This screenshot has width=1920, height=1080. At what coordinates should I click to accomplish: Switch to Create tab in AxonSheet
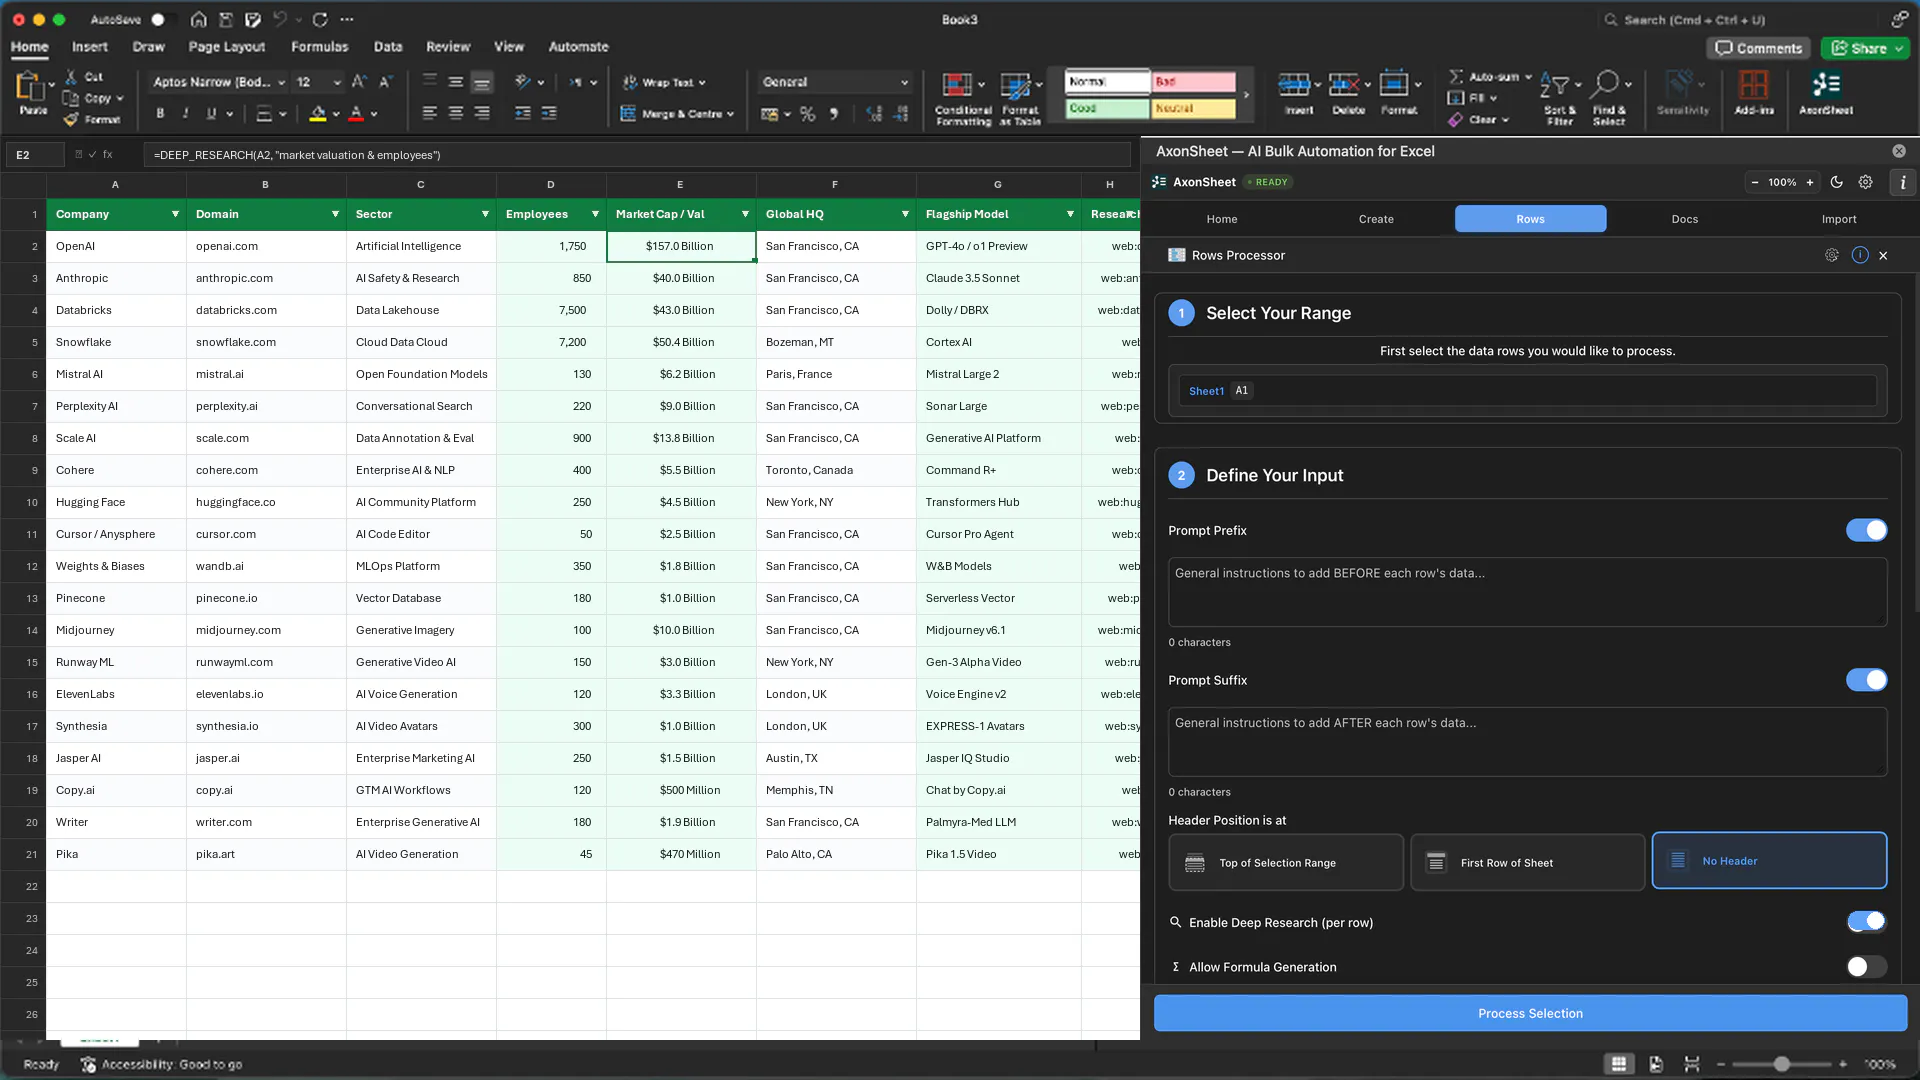tap(1376, 219)
